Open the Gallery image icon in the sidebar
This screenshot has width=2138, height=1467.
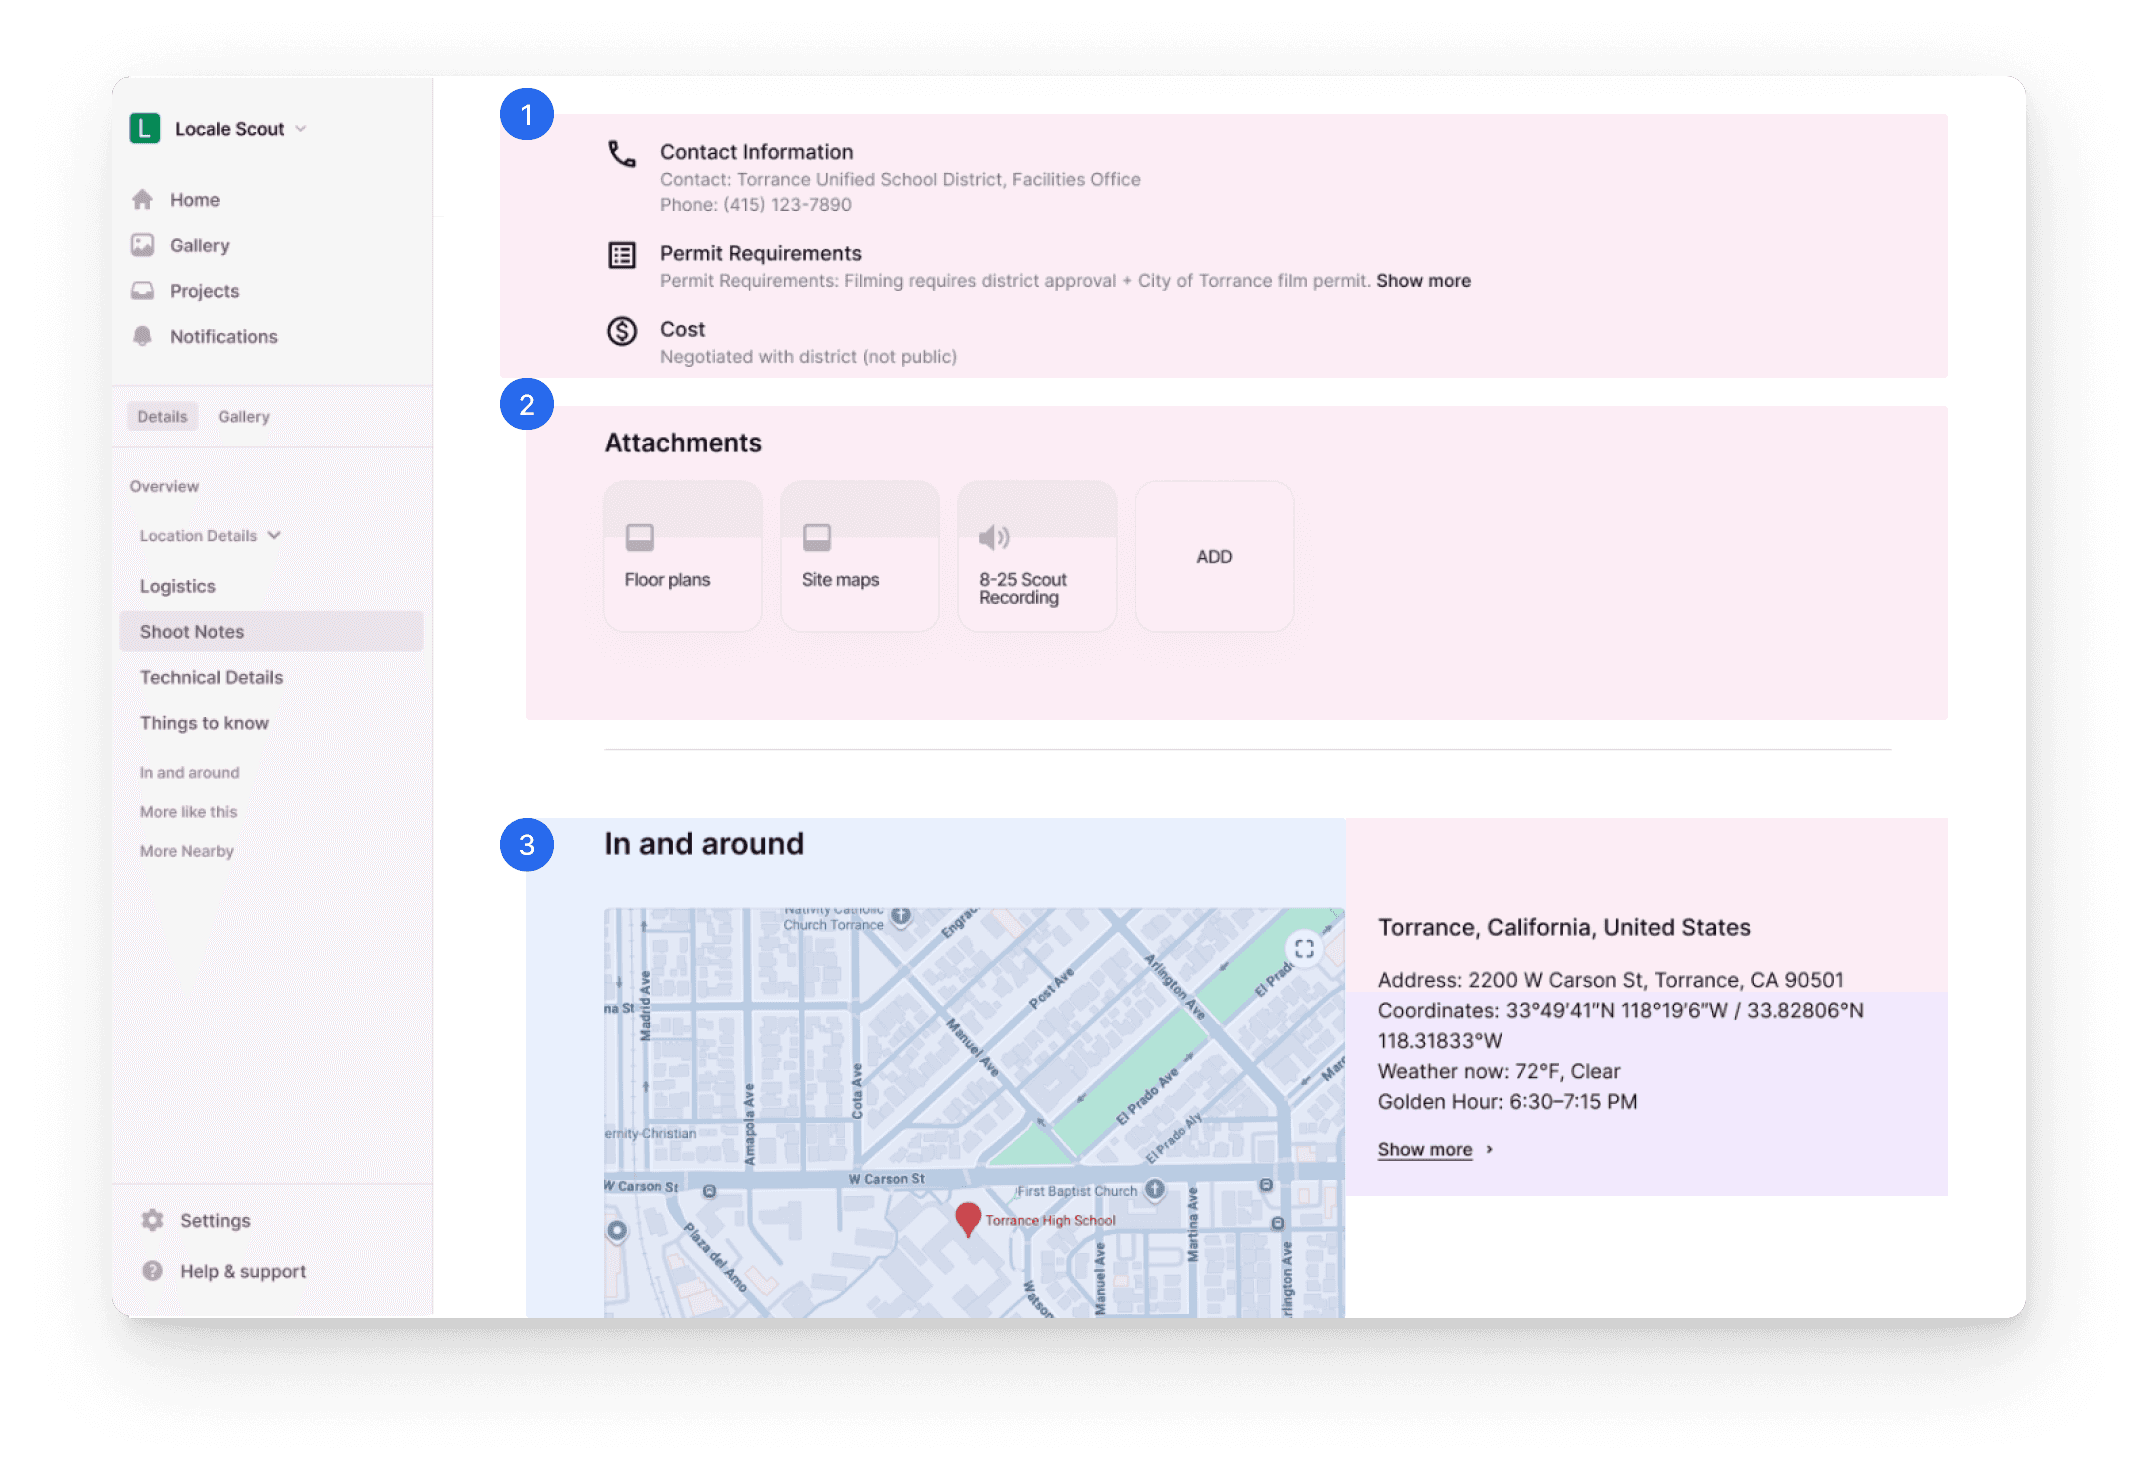[x=143, y=245]
